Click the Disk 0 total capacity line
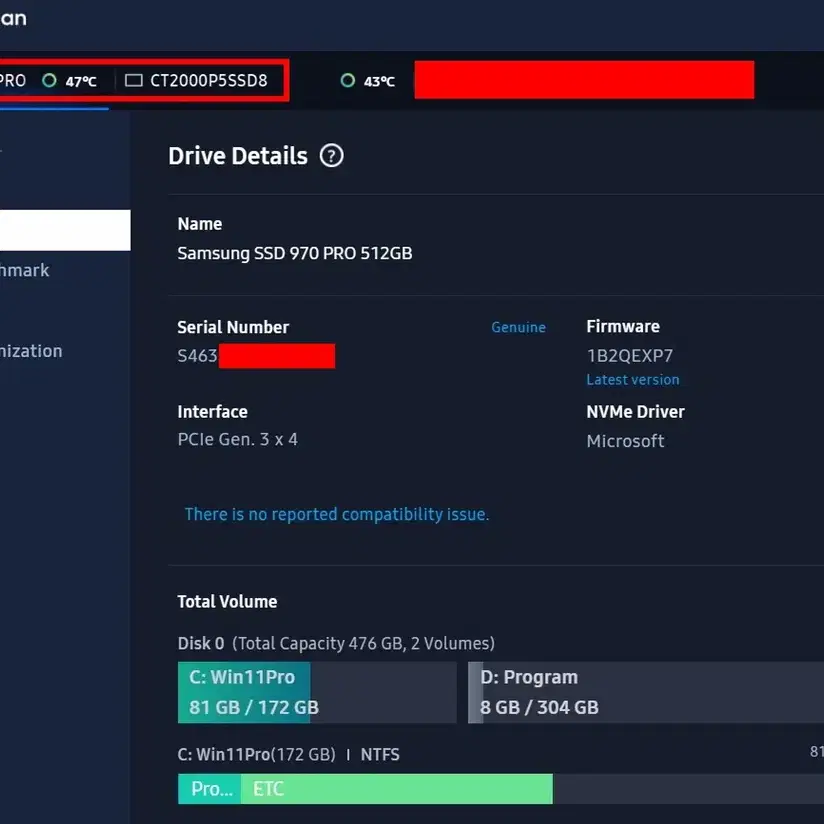Viewport: 824px width, 824px height. [336, 643]
